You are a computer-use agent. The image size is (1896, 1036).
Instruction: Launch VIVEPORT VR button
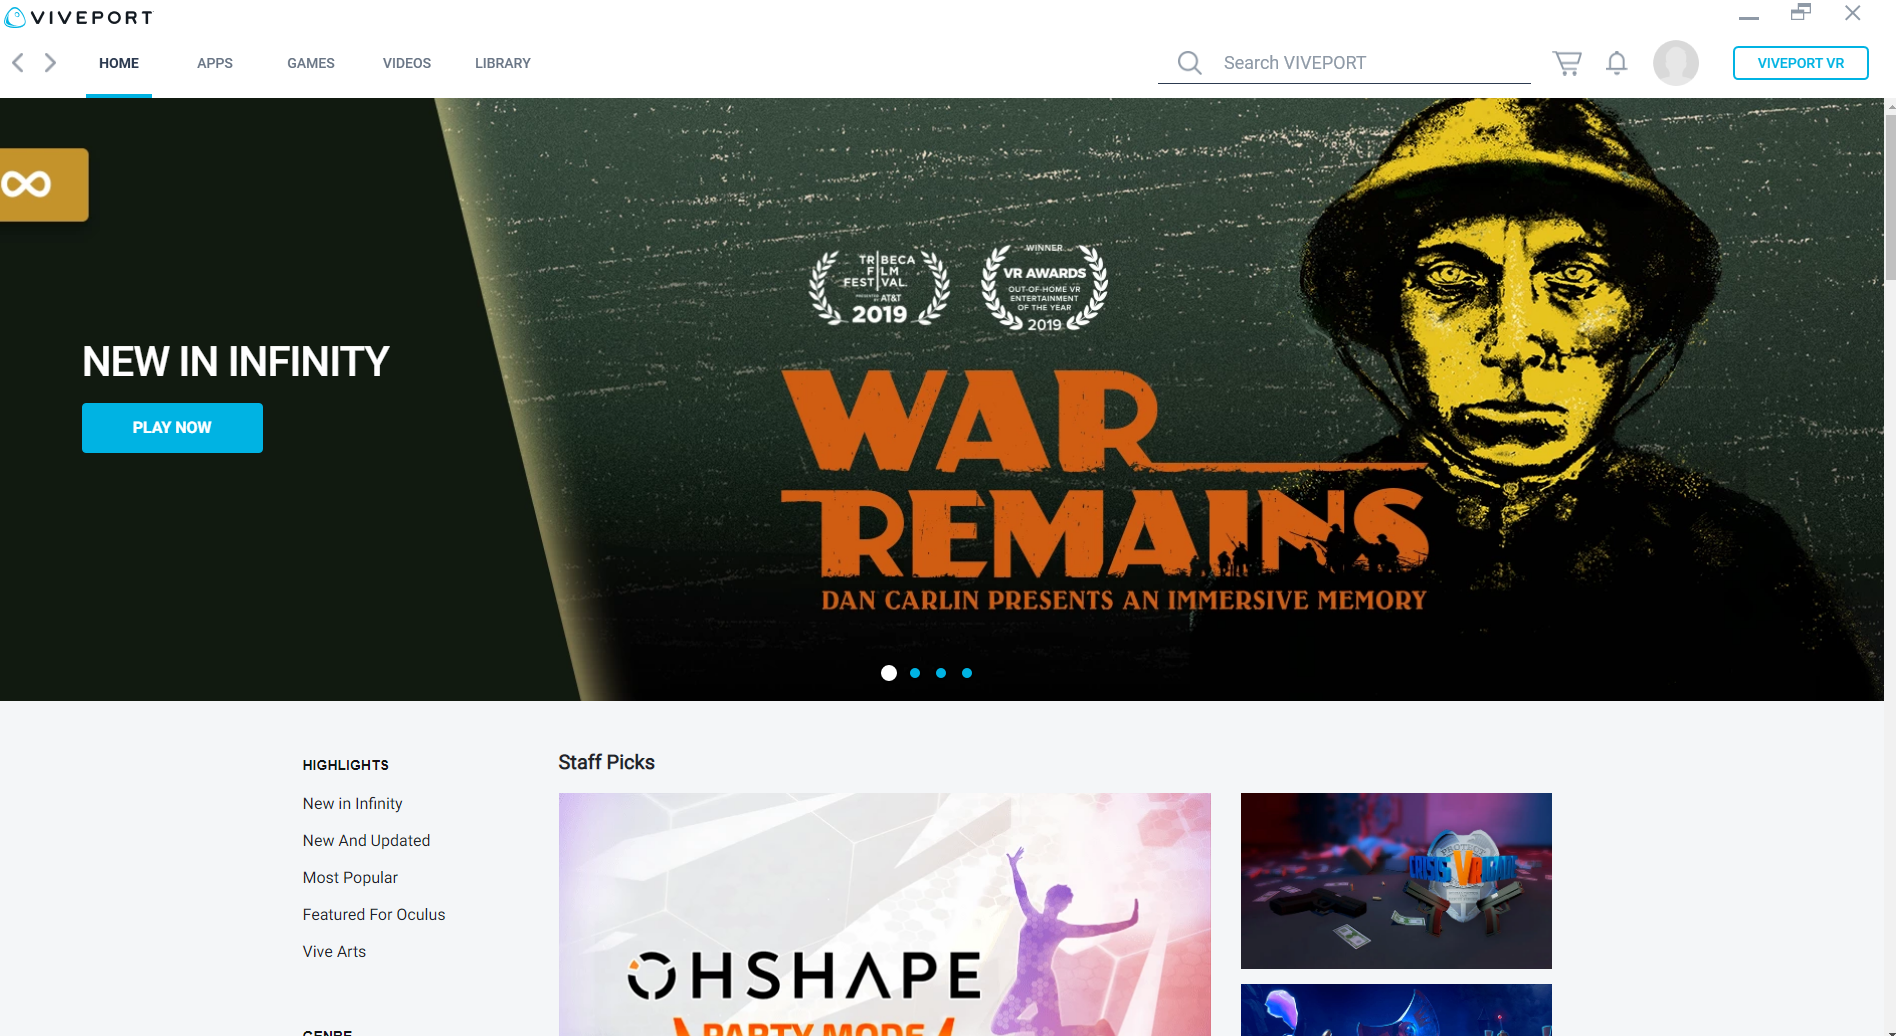coord(1800,63)
